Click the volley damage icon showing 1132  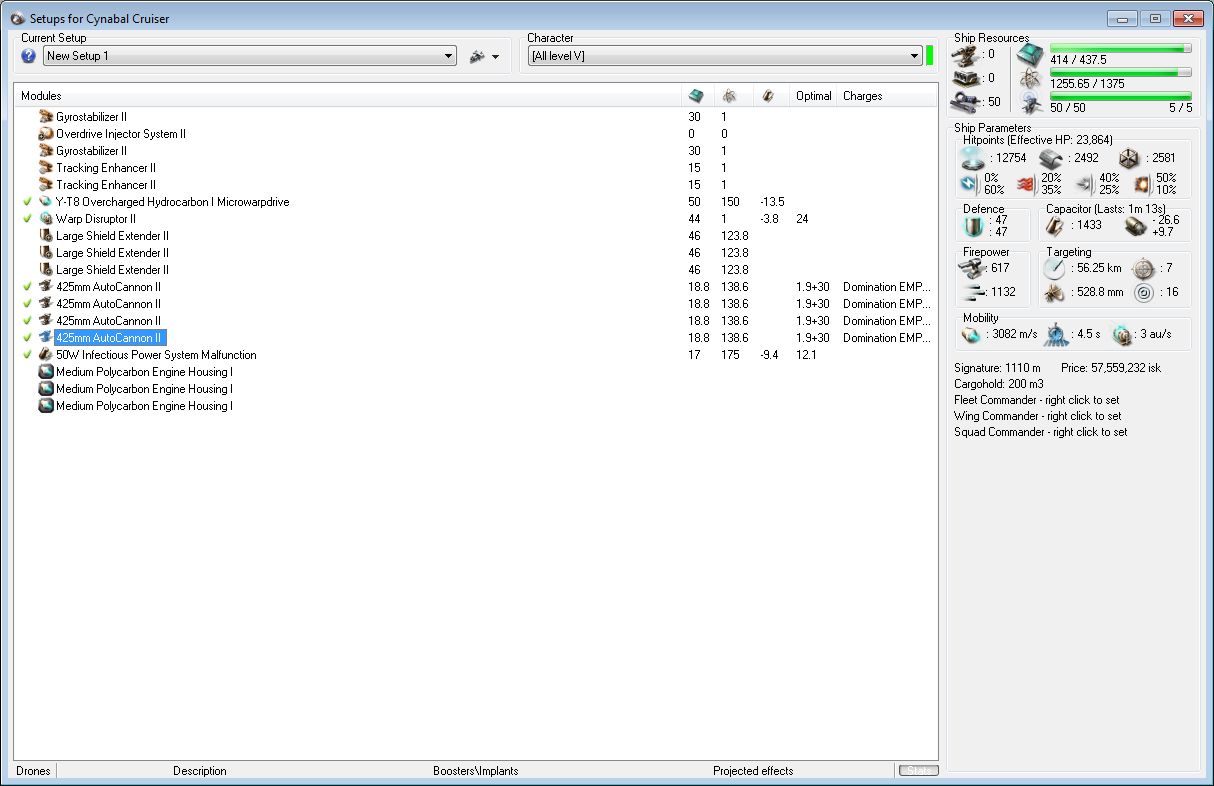pos(972,292)
